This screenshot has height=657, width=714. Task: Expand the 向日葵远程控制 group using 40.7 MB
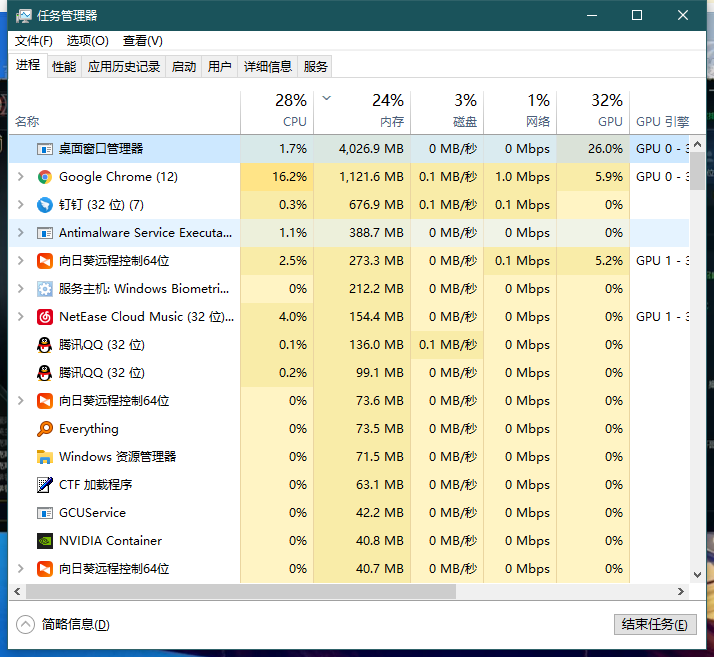(x=20, y=569)
